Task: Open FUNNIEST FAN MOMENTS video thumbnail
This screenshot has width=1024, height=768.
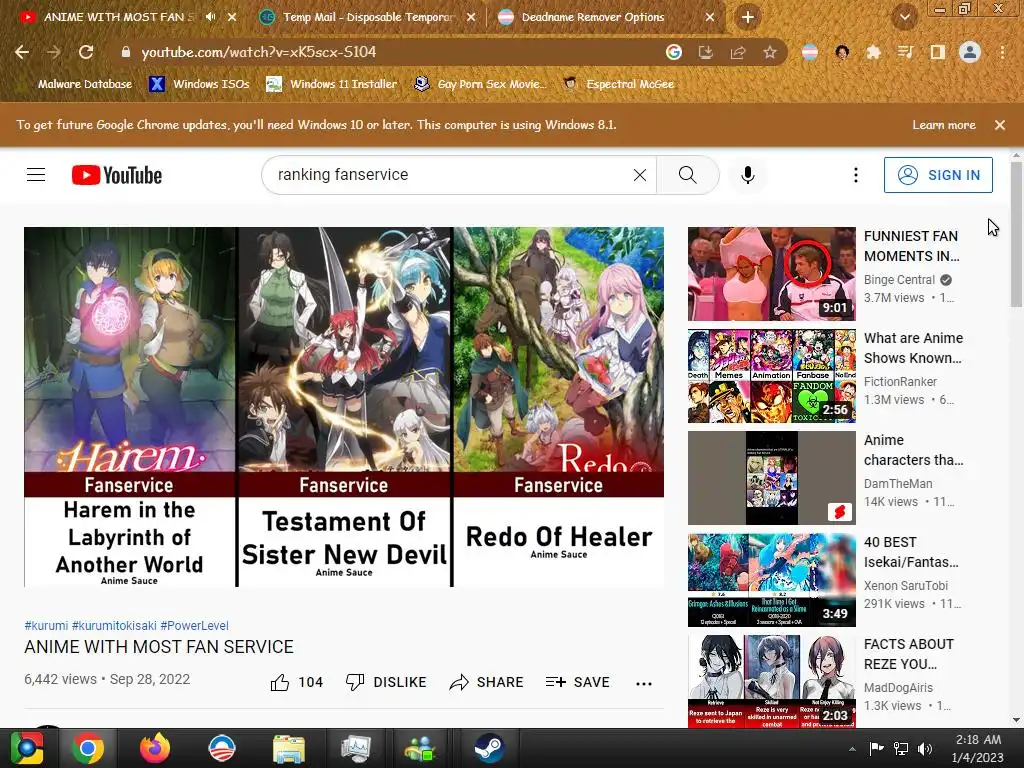Action: click(771, 274)
